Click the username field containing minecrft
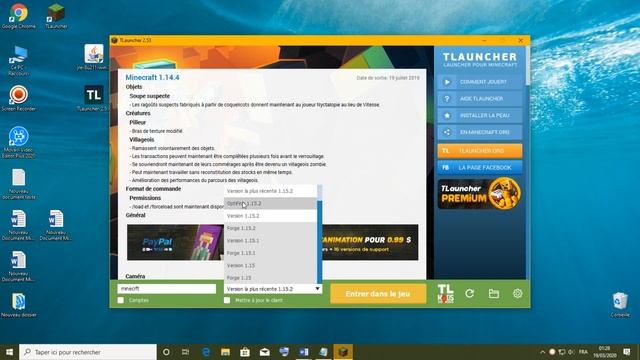The height and width of the screenshot is (360, 640). pyautogui.click(x=167, y=289)
